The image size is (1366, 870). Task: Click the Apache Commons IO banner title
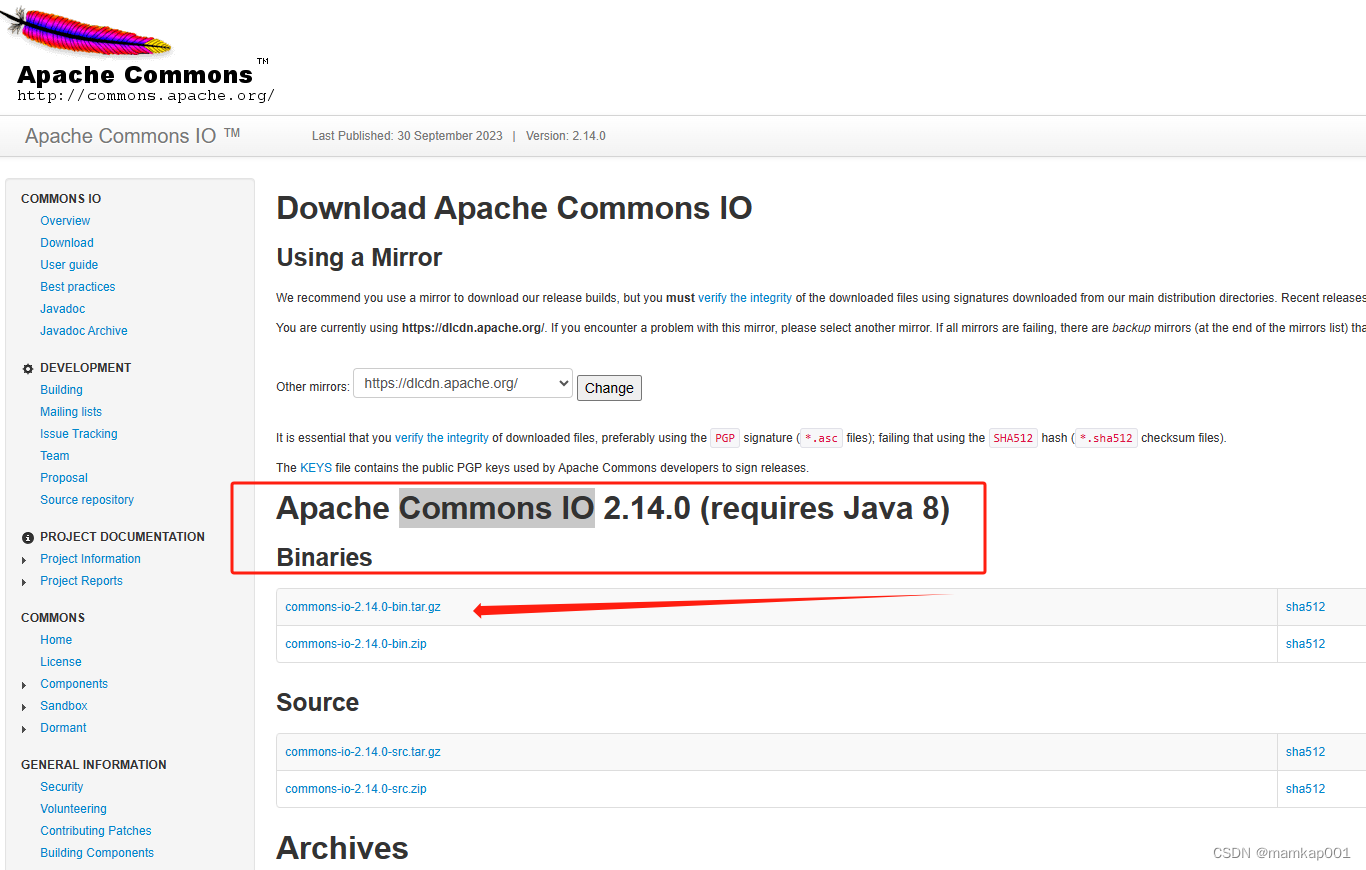132,136
